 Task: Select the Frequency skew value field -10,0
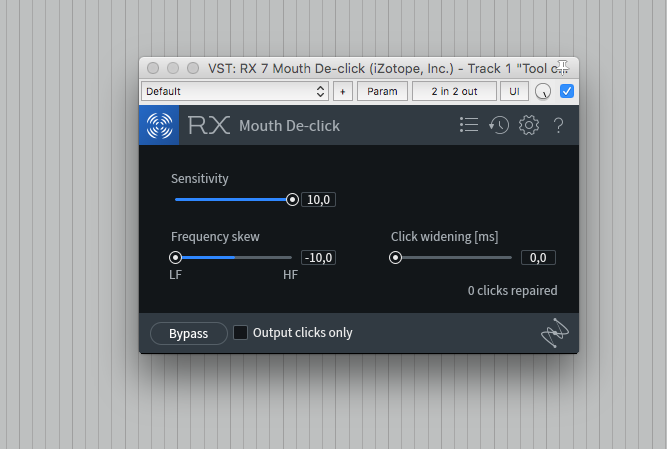coord(318,257)
